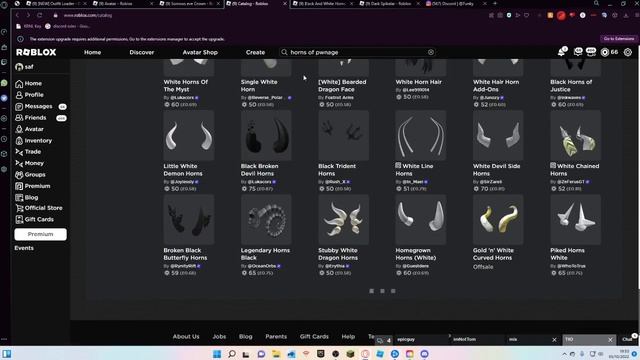Click the white Premium button in sidebar
Image resolution: width=640 pixels, height=360 pixels.
point(40,234)
